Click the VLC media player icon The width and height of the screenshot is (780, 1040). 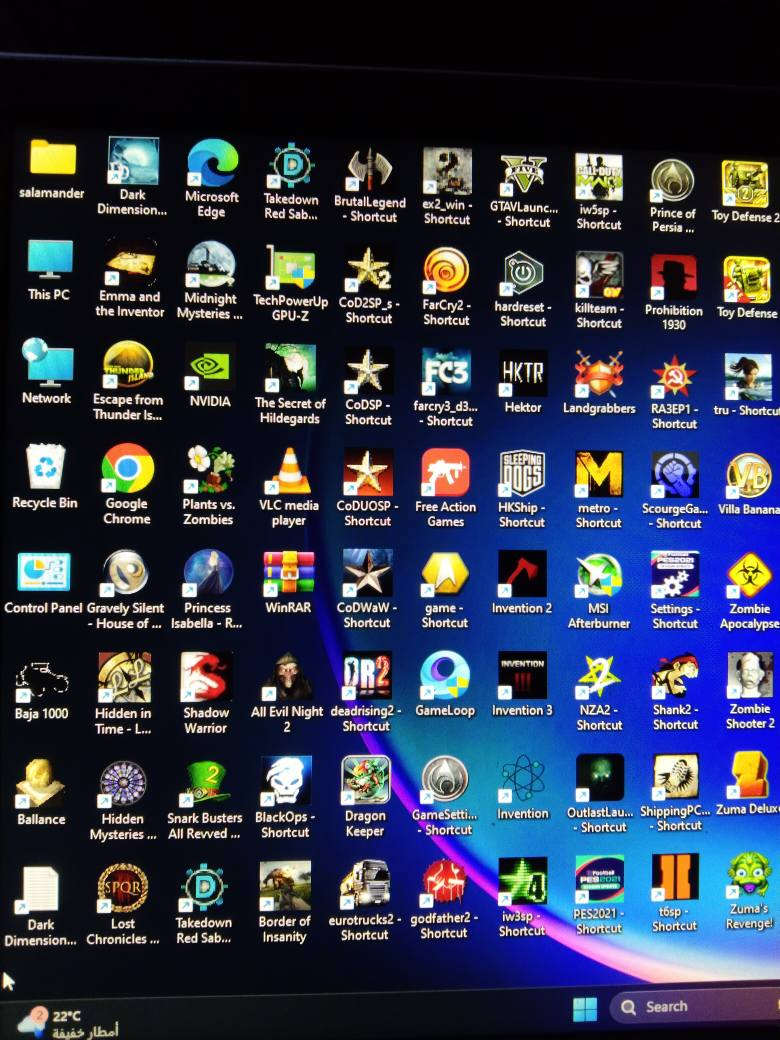coord(290,471)
